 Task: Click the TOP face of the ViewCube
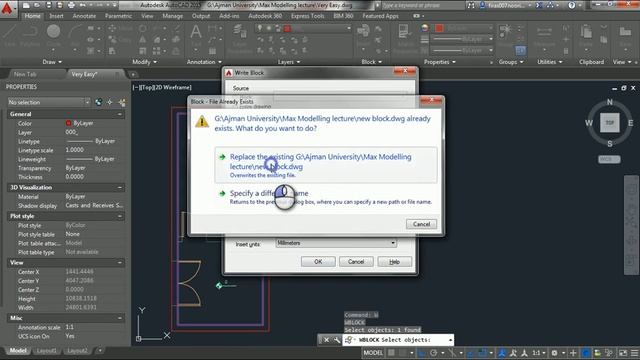tap(610, 122)
